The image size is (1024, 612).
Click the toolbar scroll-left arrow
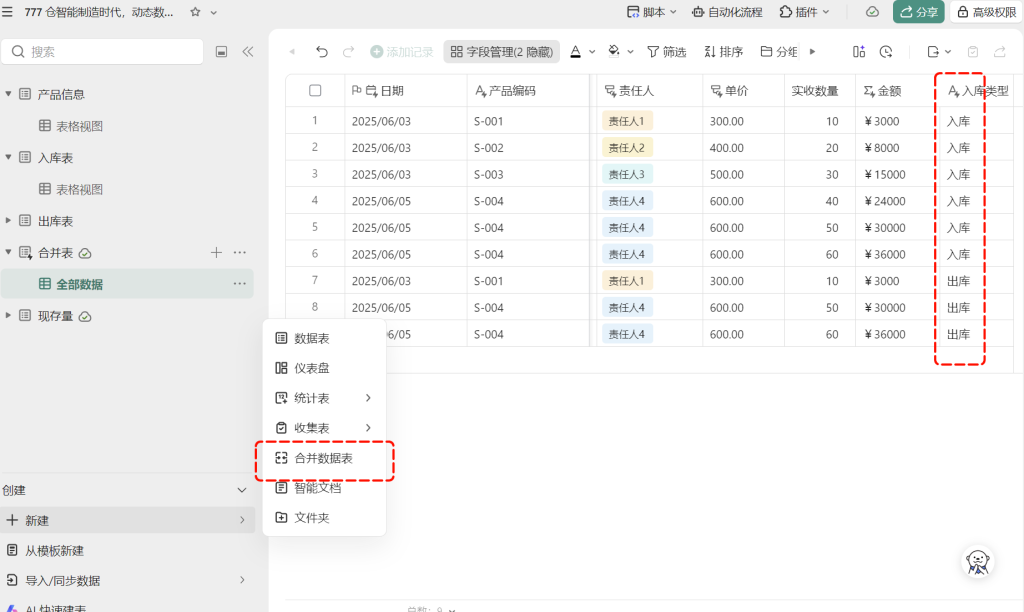tap(292, 52)
